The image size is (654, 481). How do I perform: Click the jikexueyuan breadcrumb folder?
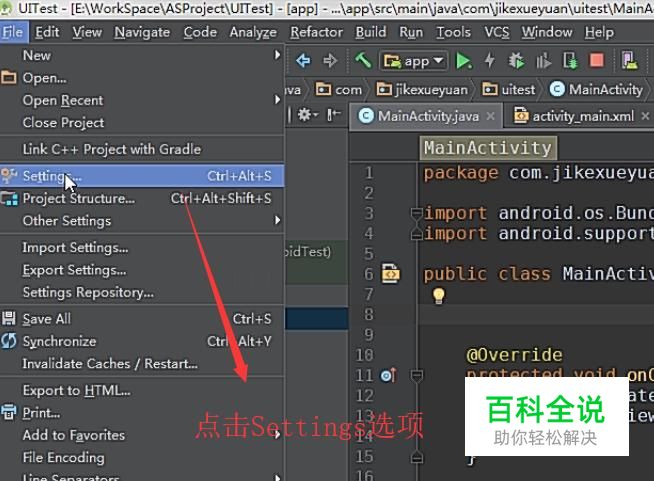coord(422,90)
